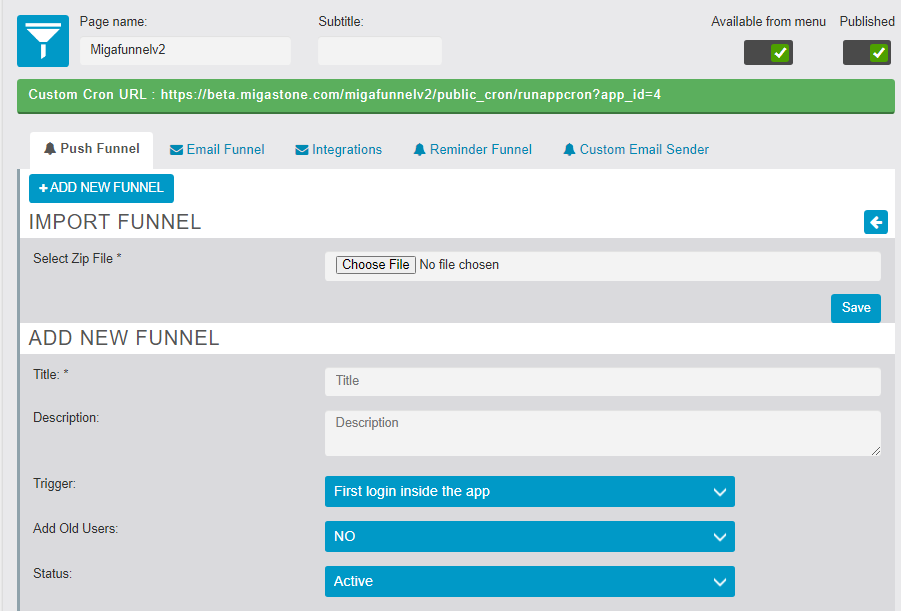
Task: Expand the Add Old Users dropdown
Action: [x=529, y=536]
